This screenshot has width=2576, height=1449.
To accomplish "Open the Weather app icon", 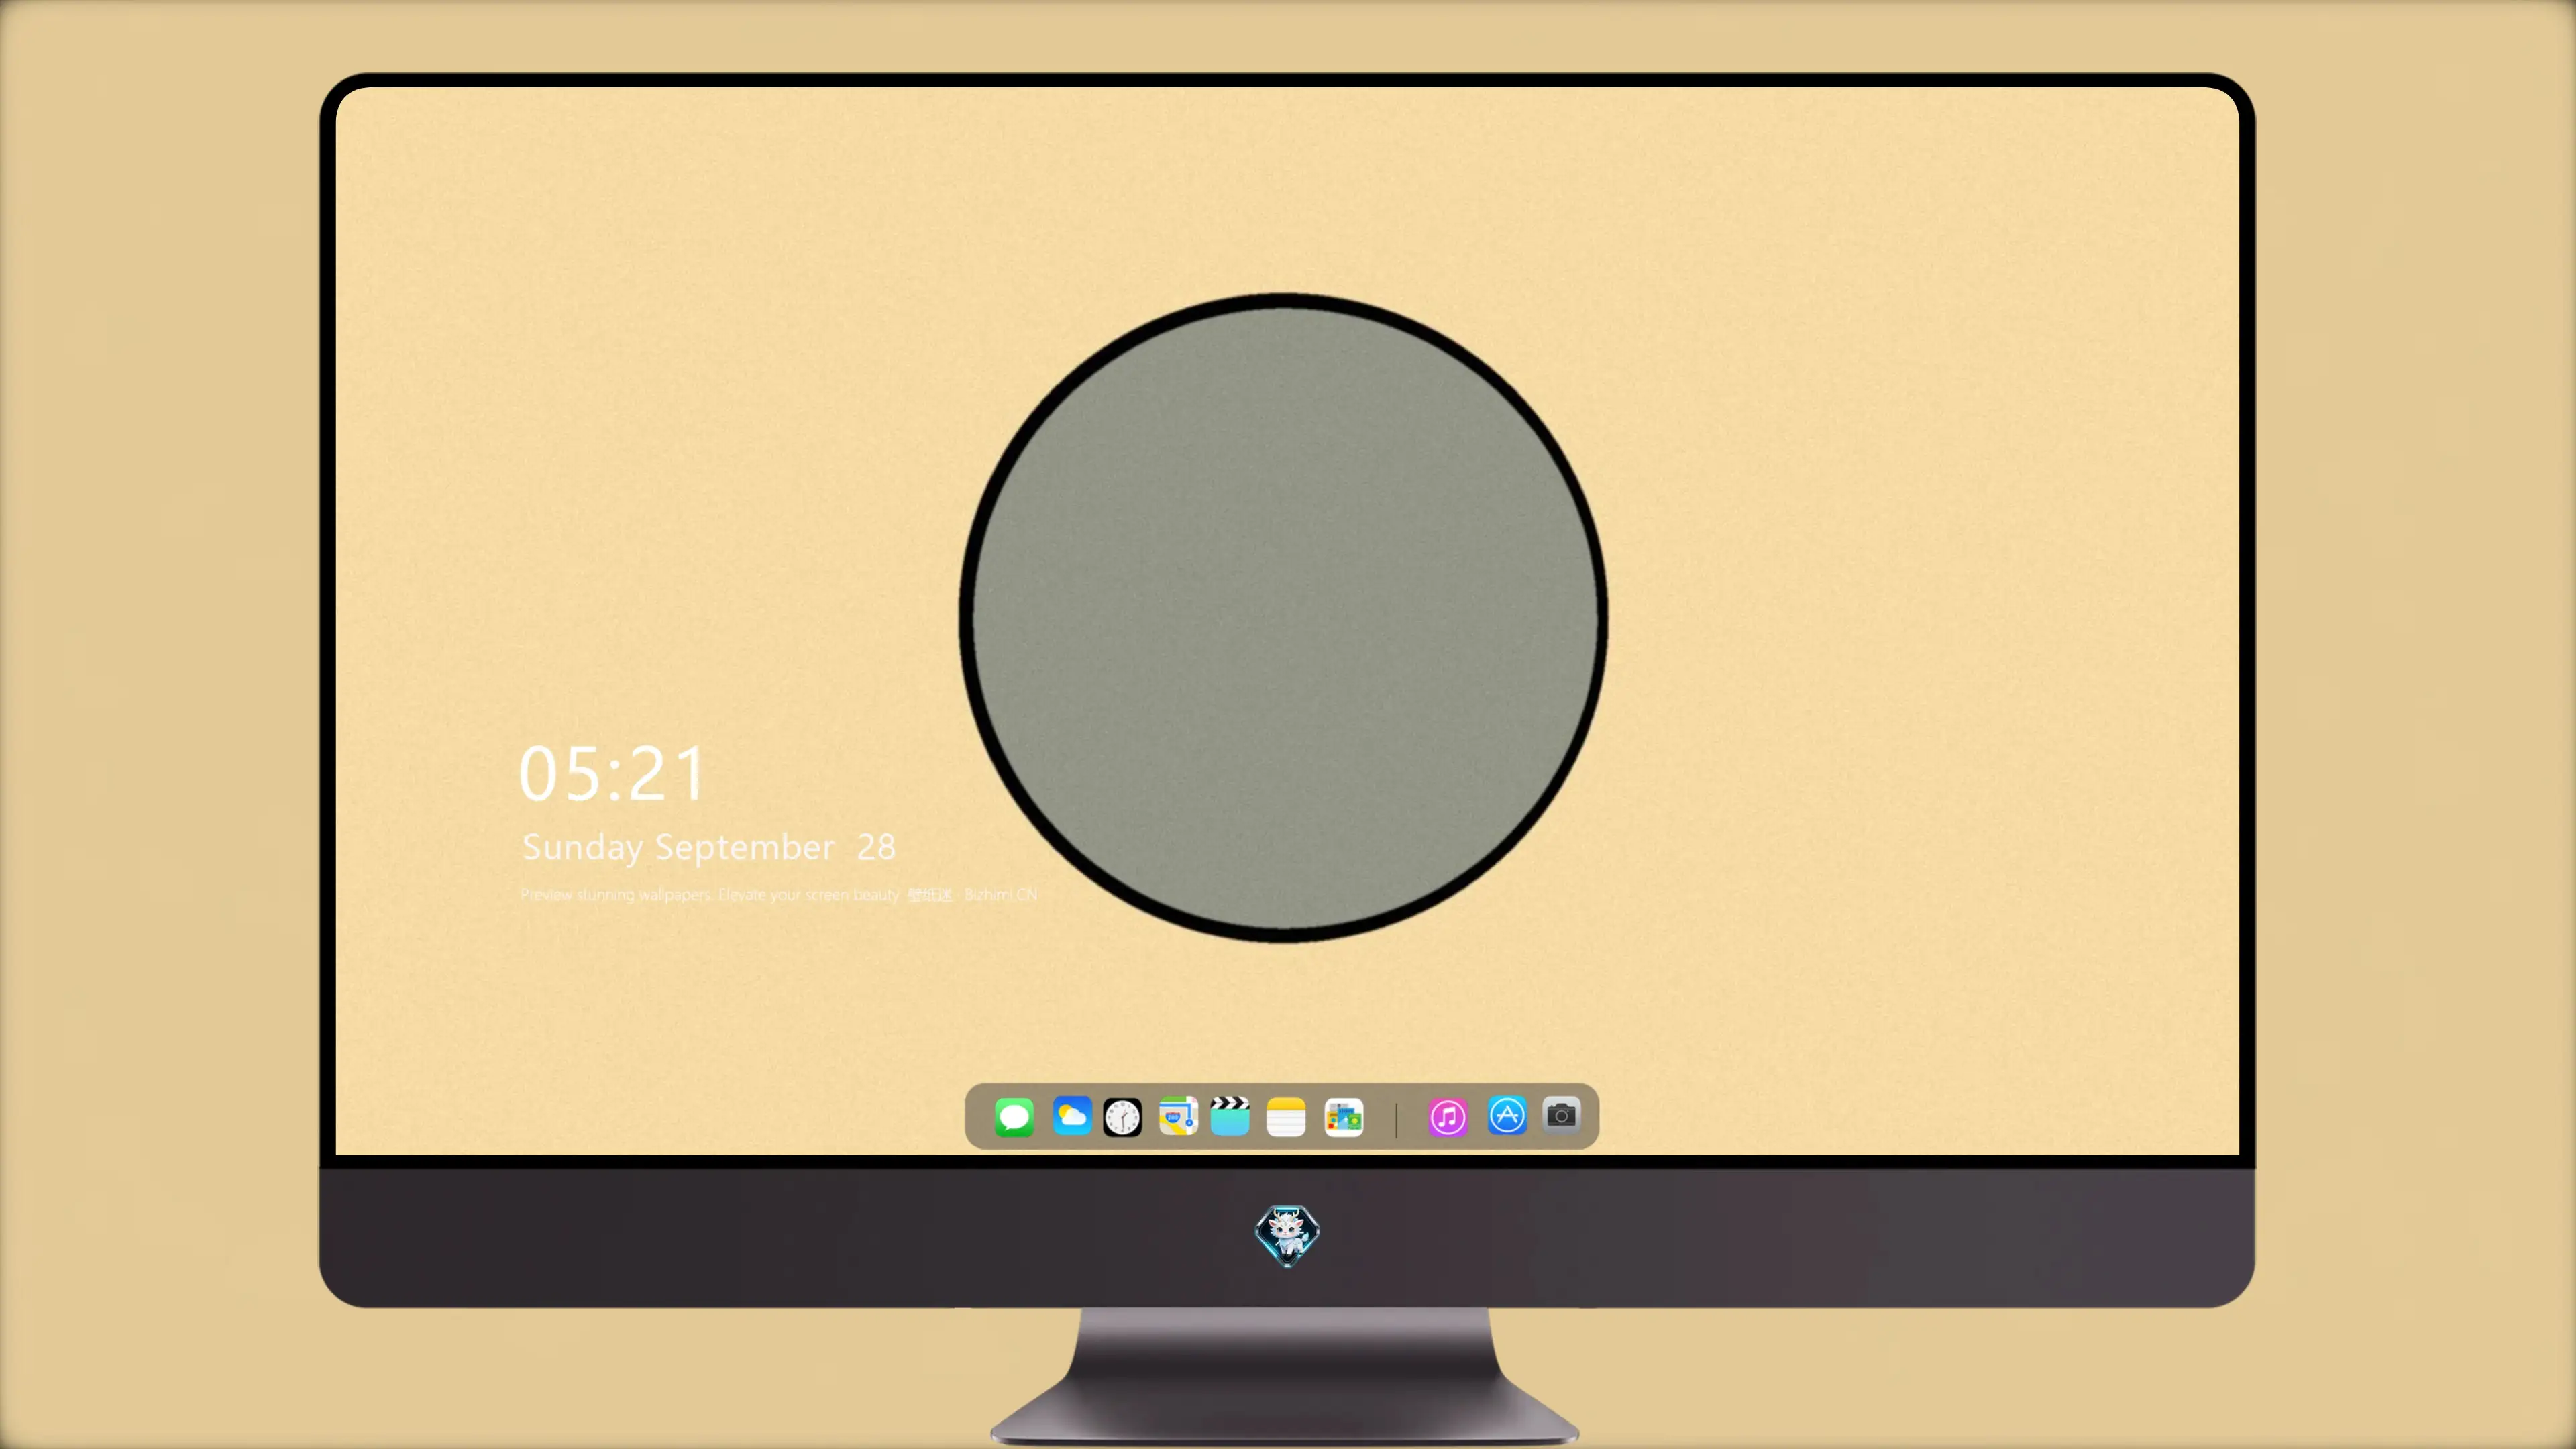I will click(x=1072, y=1116).
